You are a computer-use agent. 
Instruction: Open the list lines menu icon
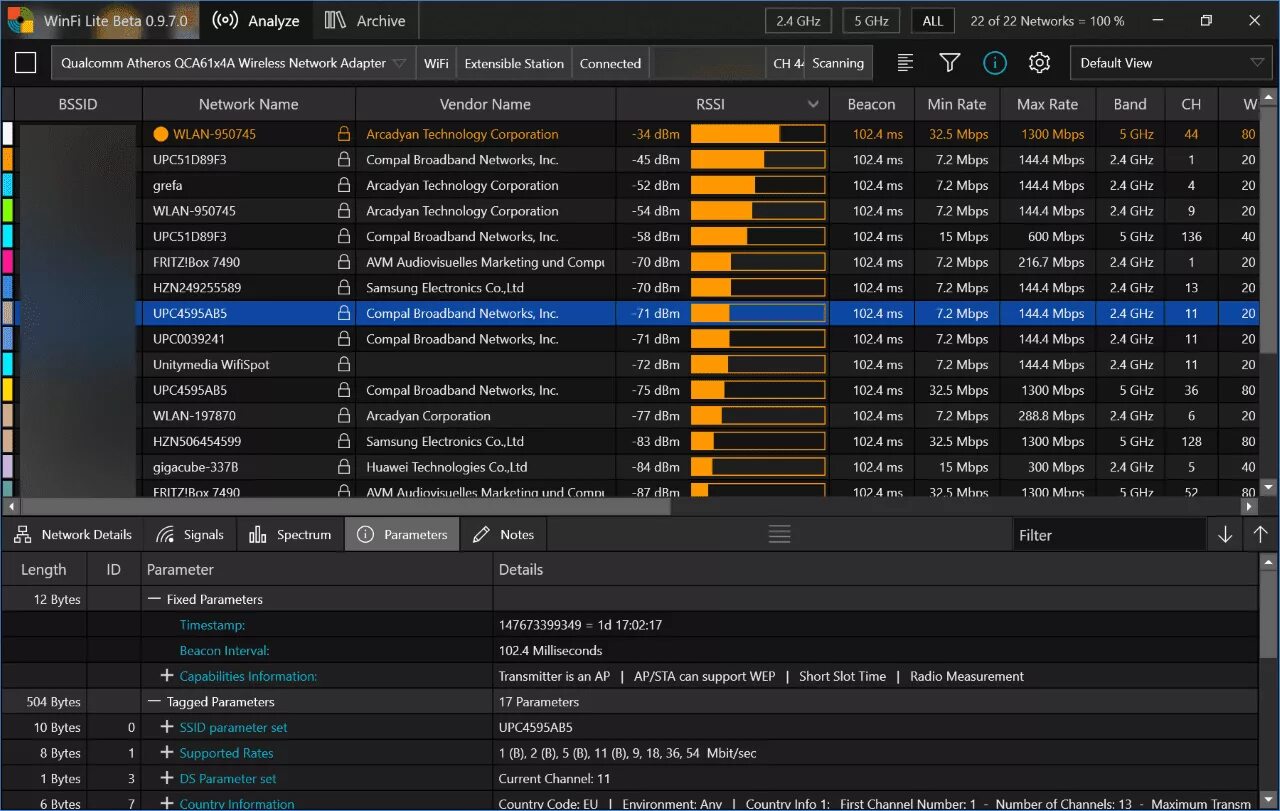click(x=905, y=63)
